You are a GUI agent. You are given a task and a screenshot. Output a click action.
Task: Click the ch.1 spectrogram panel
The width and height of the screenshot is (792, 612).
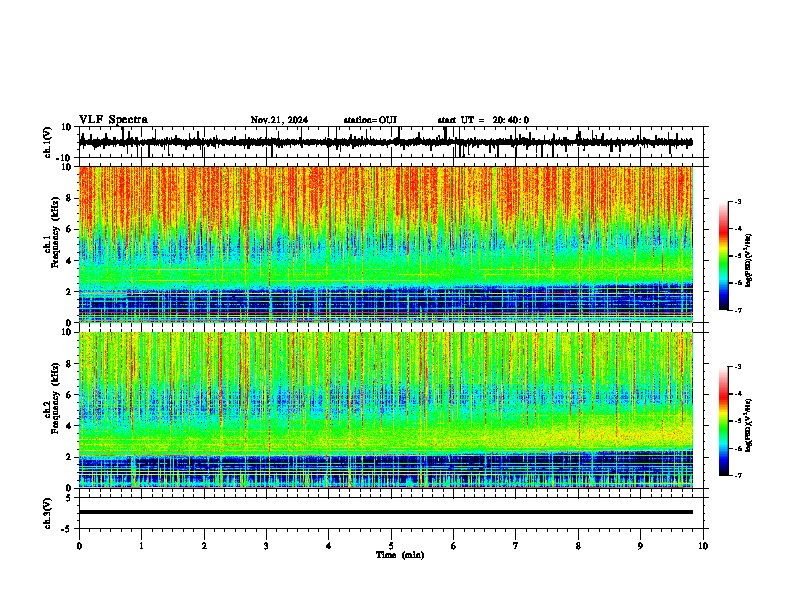pos(385,244)
